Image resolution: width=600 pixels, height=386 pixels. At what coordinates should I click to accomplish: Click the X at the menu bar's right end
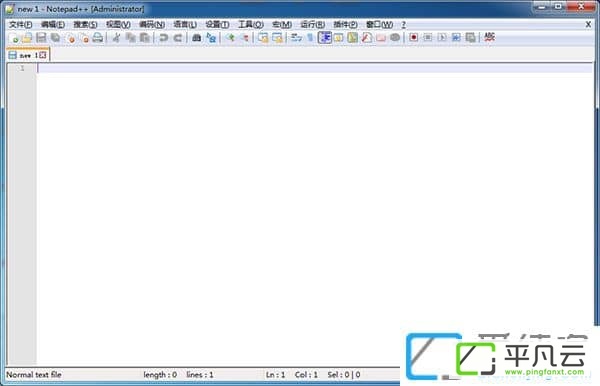589,24
